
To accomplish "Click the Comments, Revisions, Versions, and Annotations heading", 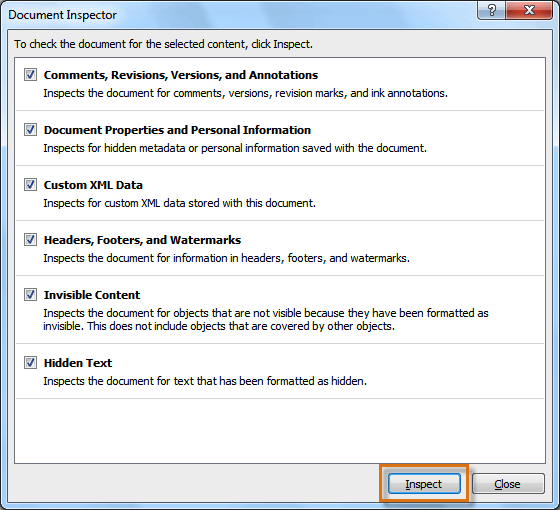I will click(181, 75).
